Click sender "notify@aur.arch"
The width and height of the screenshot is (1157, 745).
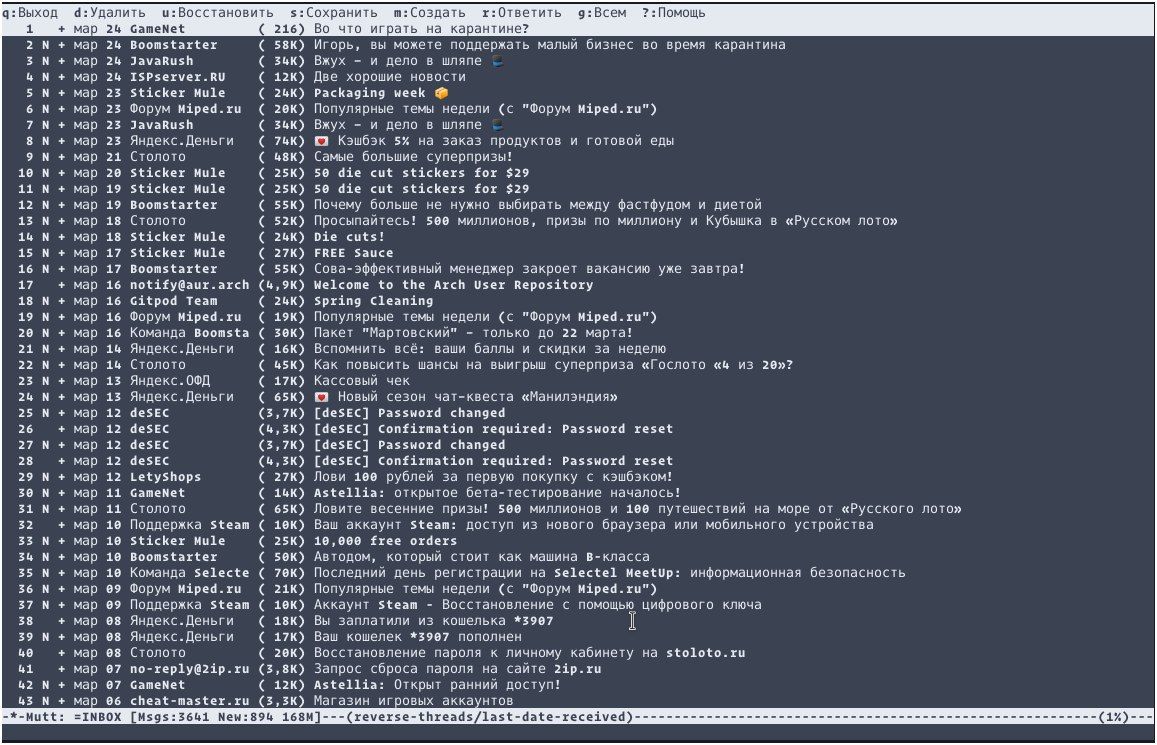tap(190, 285)
